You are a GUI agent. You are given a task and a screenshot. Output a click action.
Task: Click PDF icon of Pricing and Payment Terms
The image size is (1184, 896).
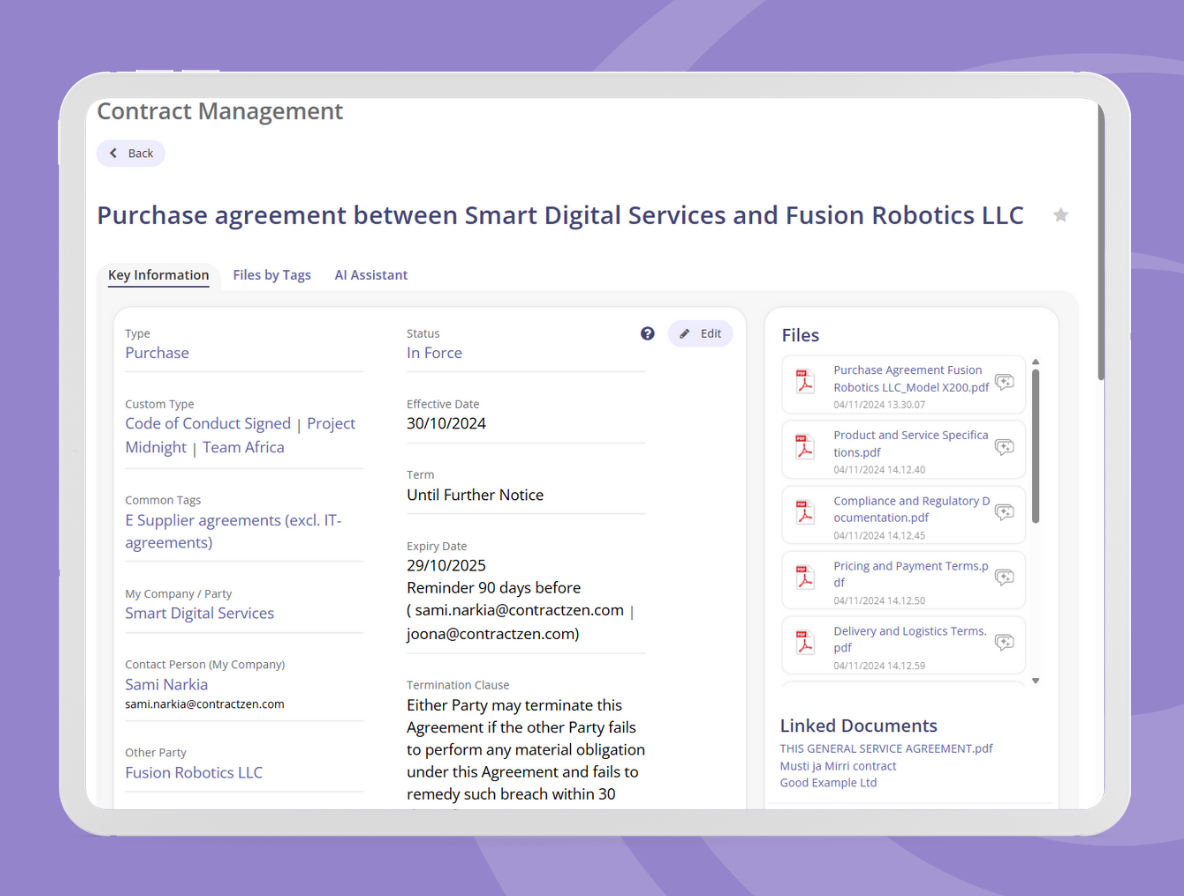(805, 578)
